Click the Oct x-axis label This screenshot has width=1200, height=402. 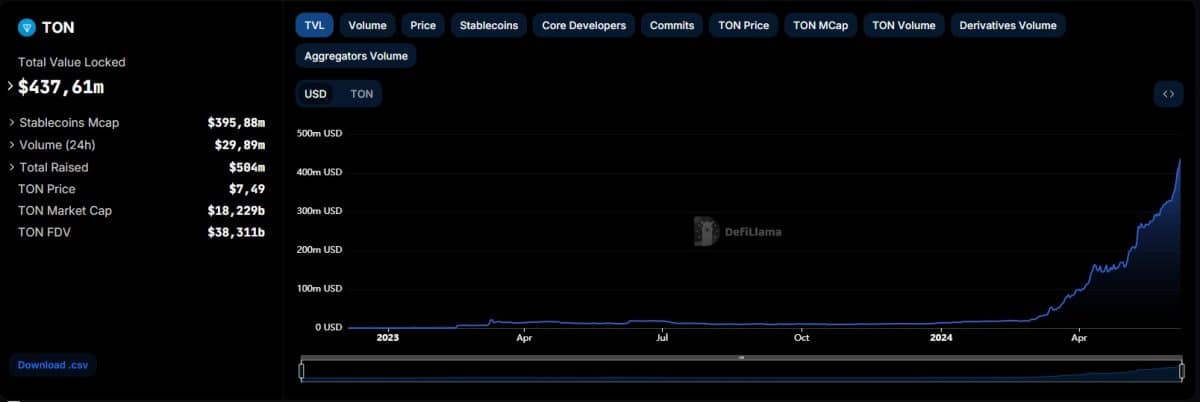pyautogui.click(x=802, y=339)
